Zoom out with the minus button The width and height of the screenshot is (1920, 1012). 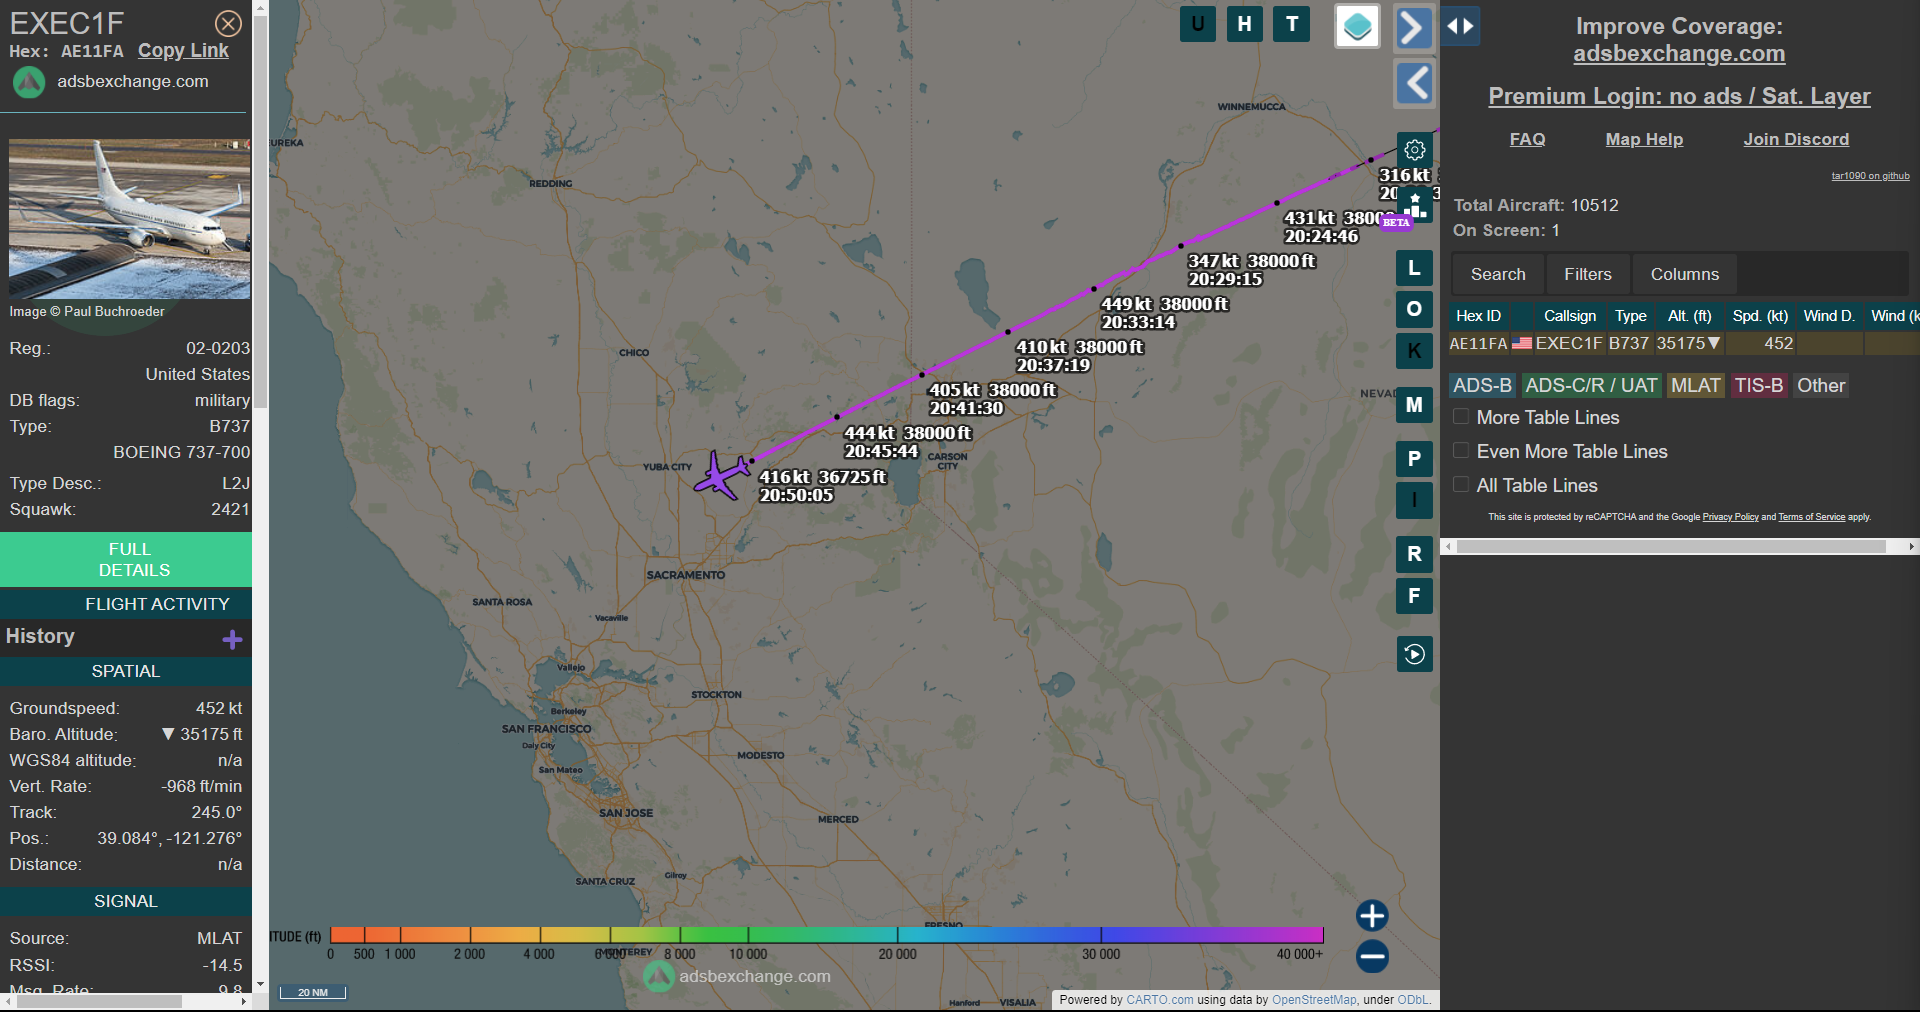(x=1372, y=957)
